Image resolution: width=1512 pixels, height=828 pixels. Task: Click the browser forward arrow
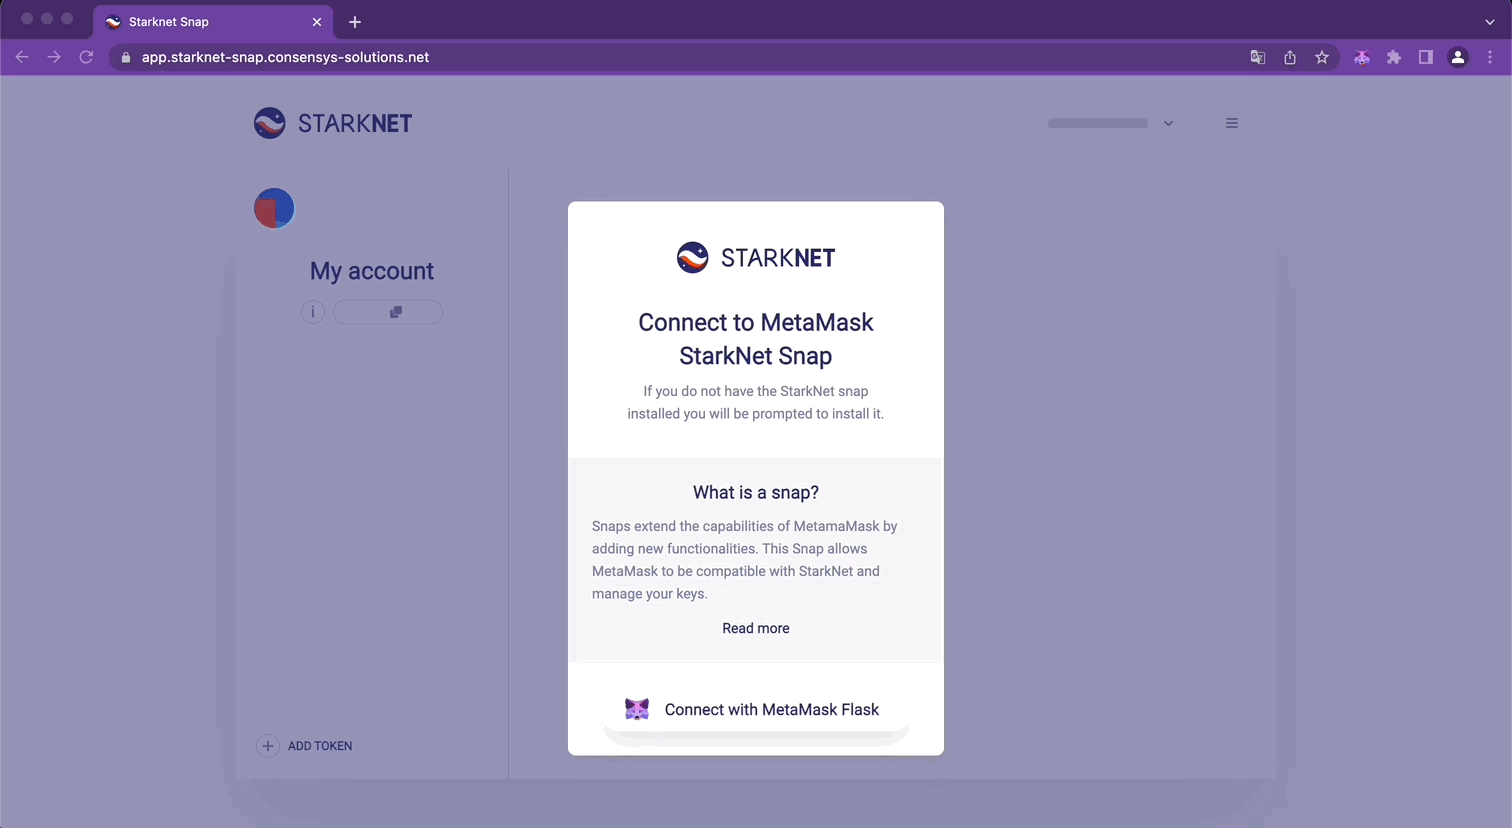(x=54, y=57)
